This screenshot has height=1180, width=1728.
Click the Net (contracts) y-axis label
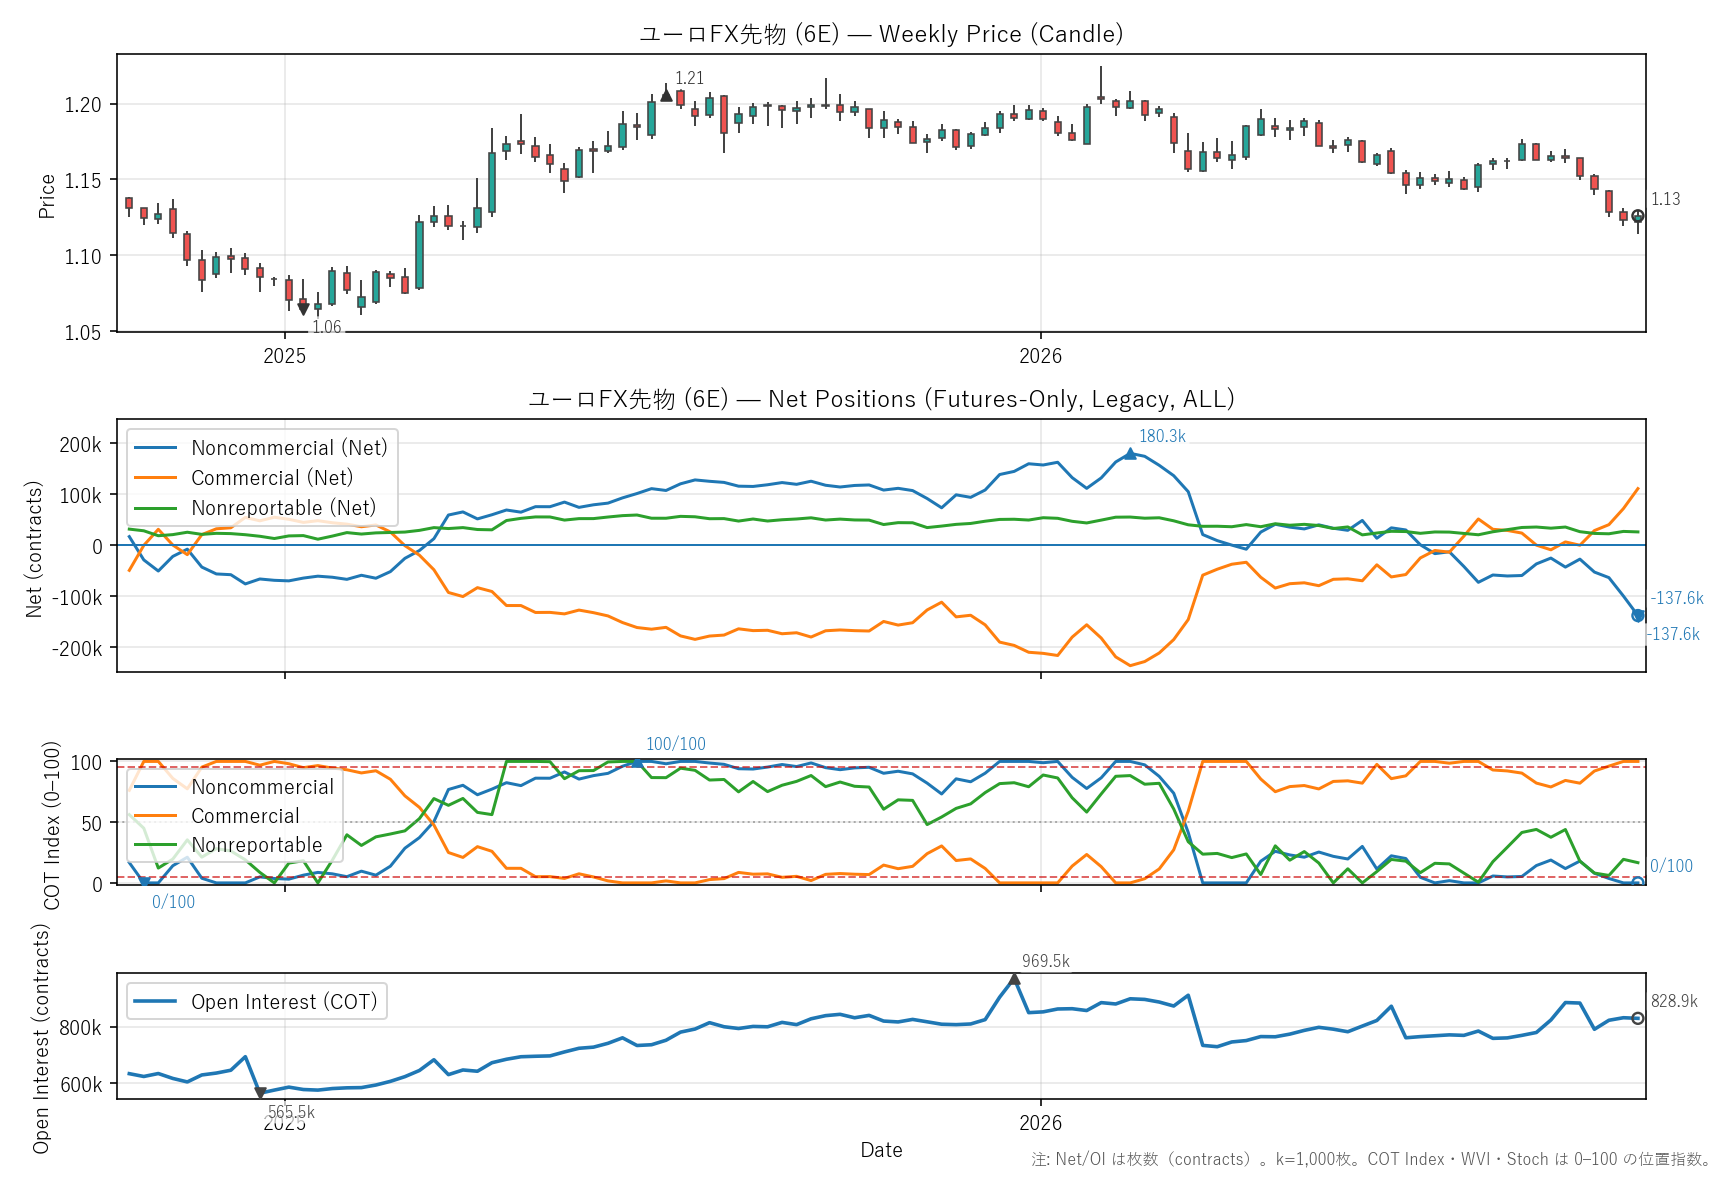point(34,549)
